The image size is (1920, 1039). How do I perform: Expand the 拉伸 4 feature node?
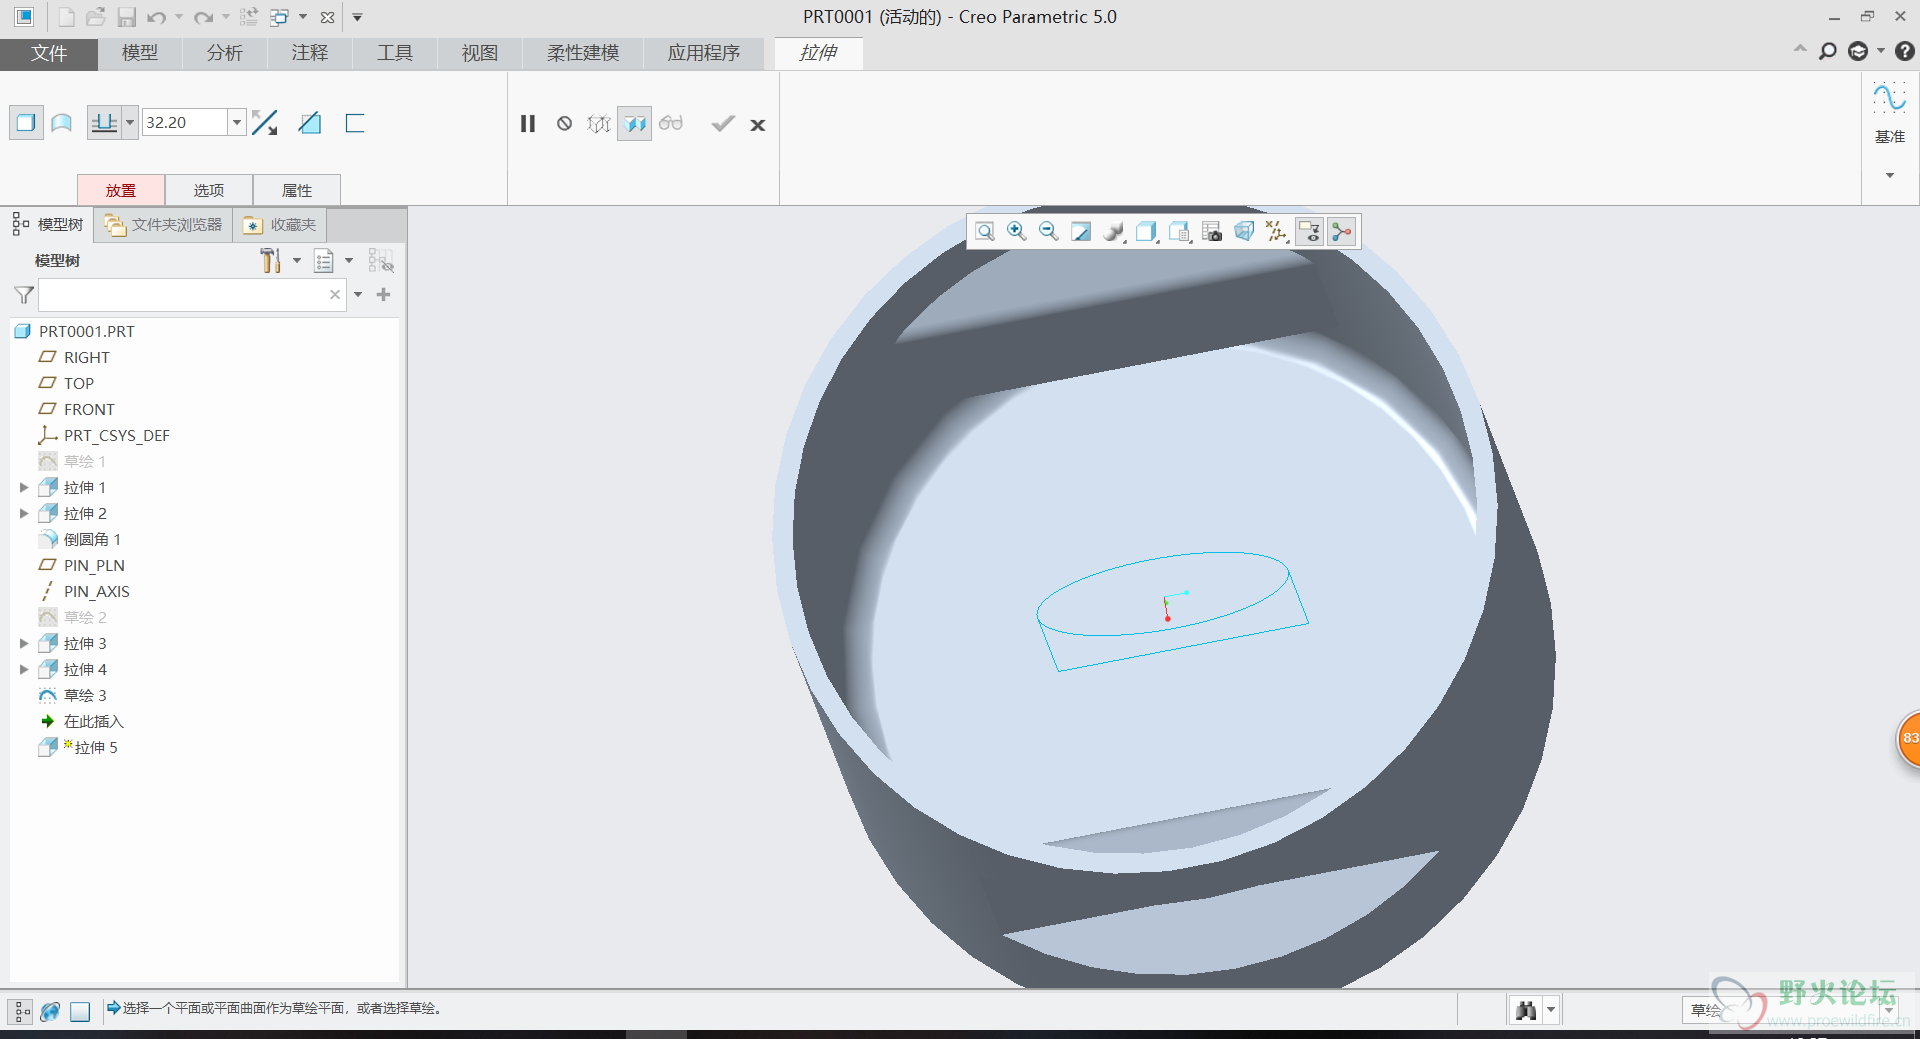pyautogui.click(x=24, y=670)
